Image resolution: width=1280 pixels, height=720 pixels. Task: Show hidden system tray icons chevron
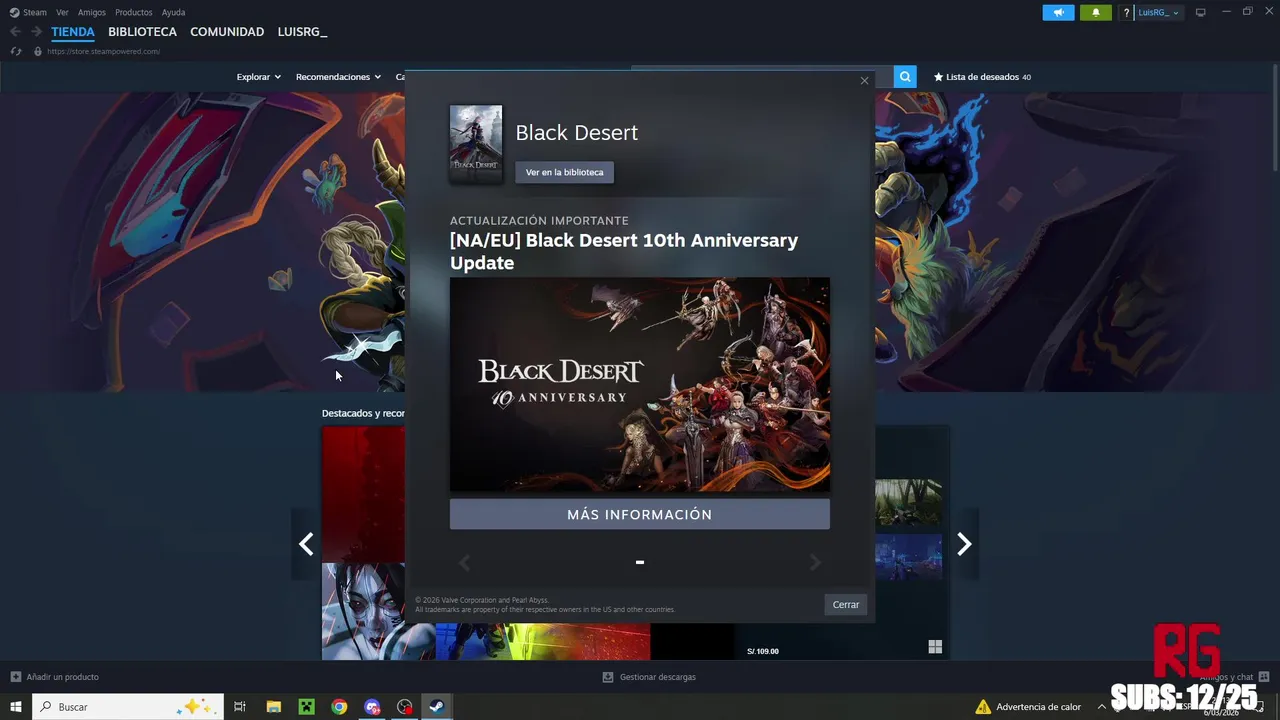[x=1101, y=707]
